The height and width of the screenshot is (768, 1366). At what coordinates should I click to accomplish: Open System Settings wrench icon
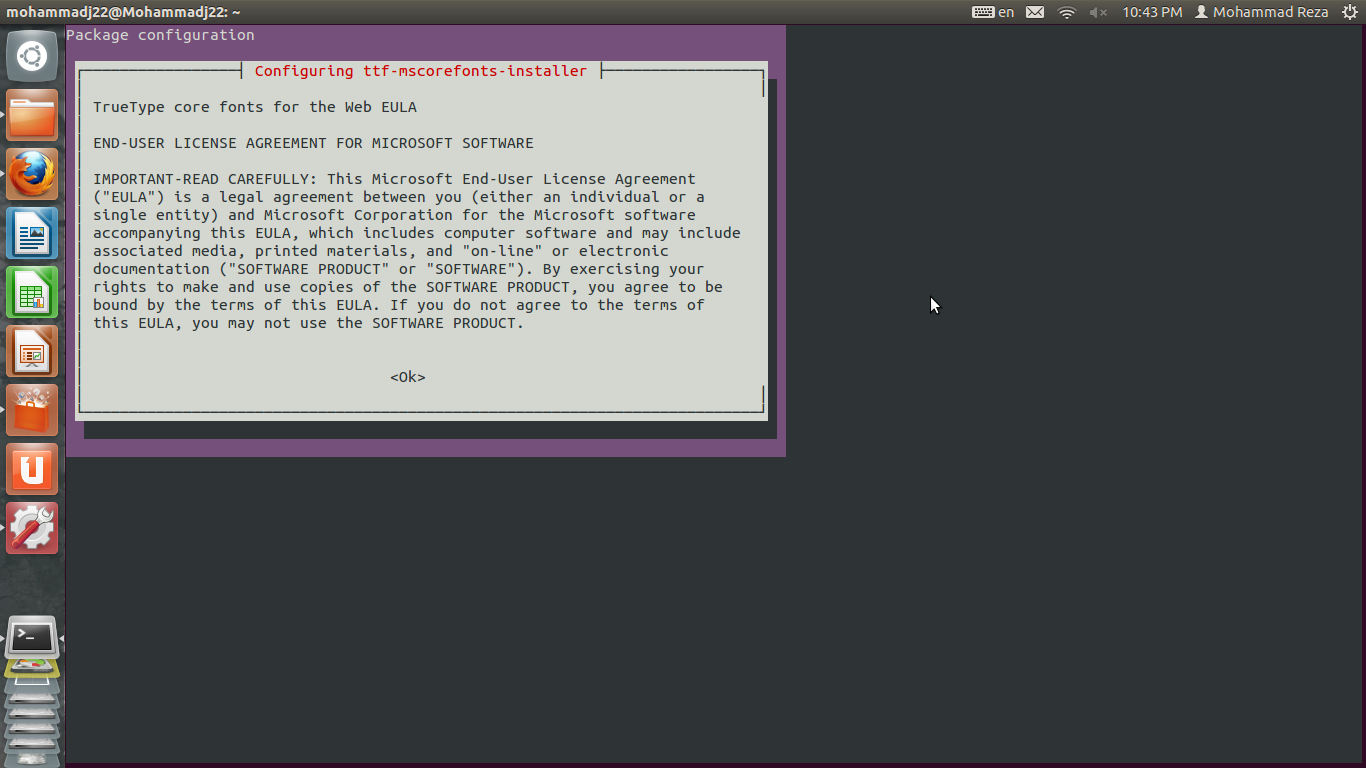point(32,528)
